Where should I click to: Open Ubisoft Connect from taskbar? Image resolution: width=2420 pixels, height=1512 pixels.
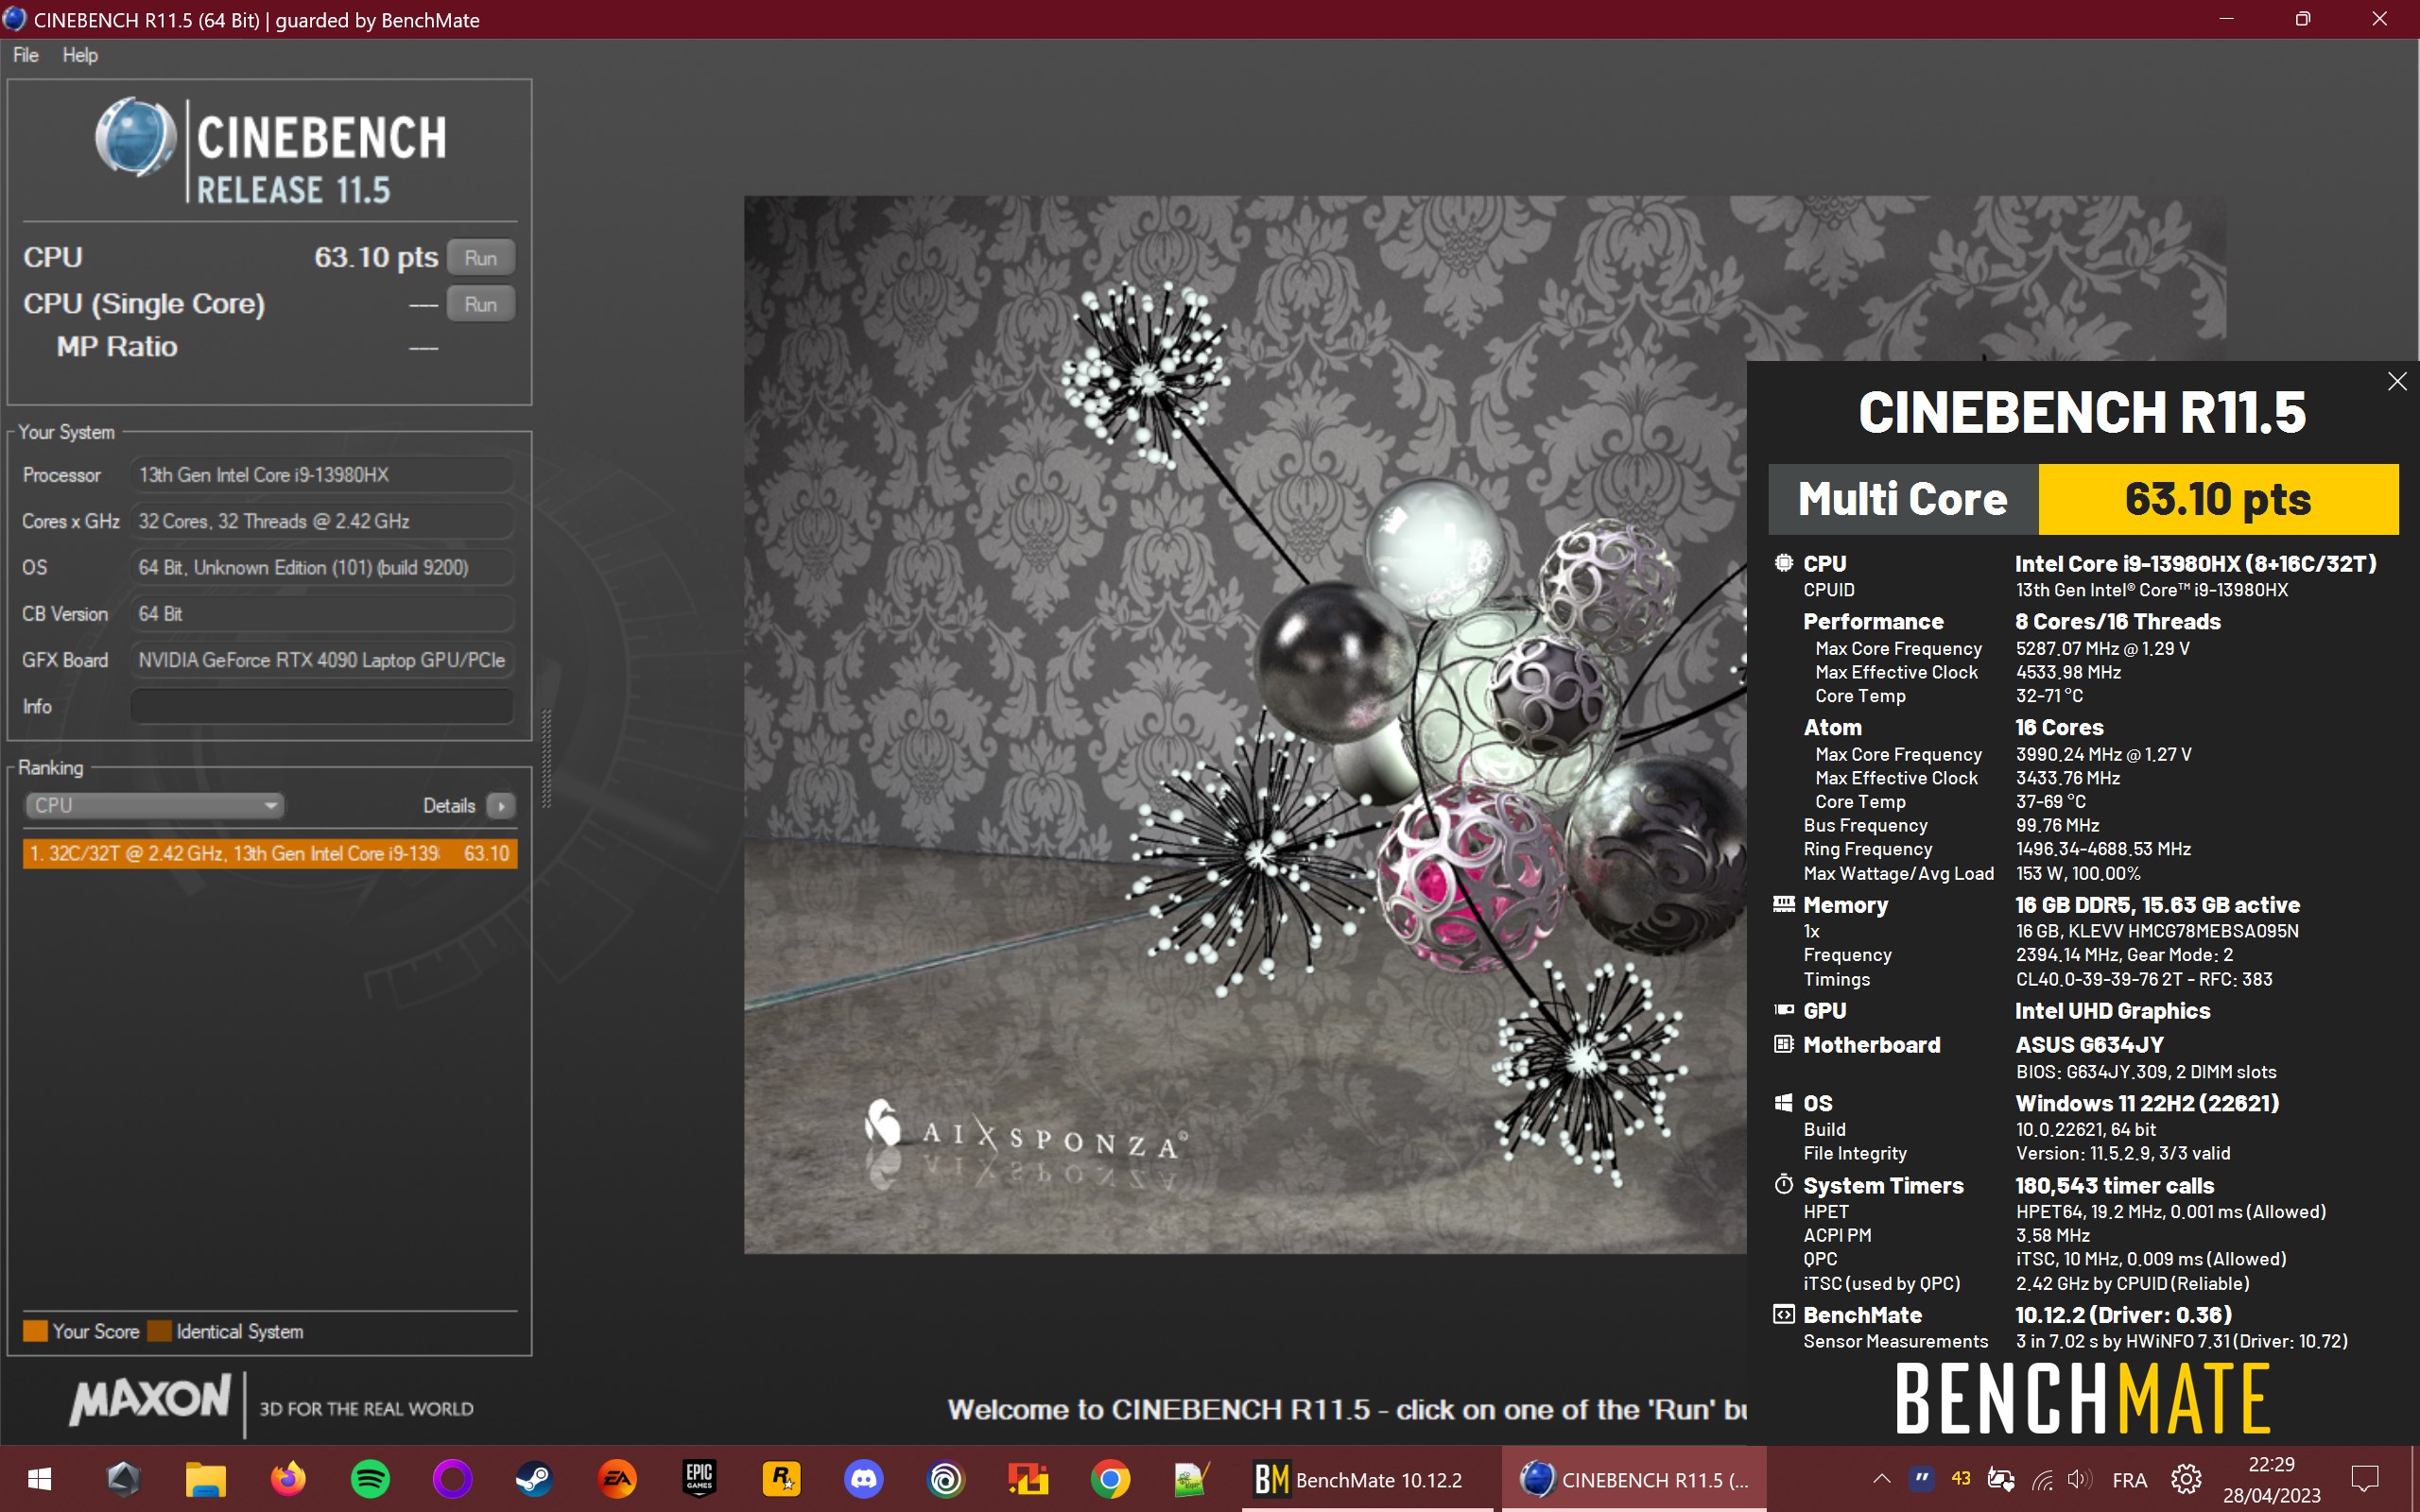pyautogui.click(x=945, y=1479)
